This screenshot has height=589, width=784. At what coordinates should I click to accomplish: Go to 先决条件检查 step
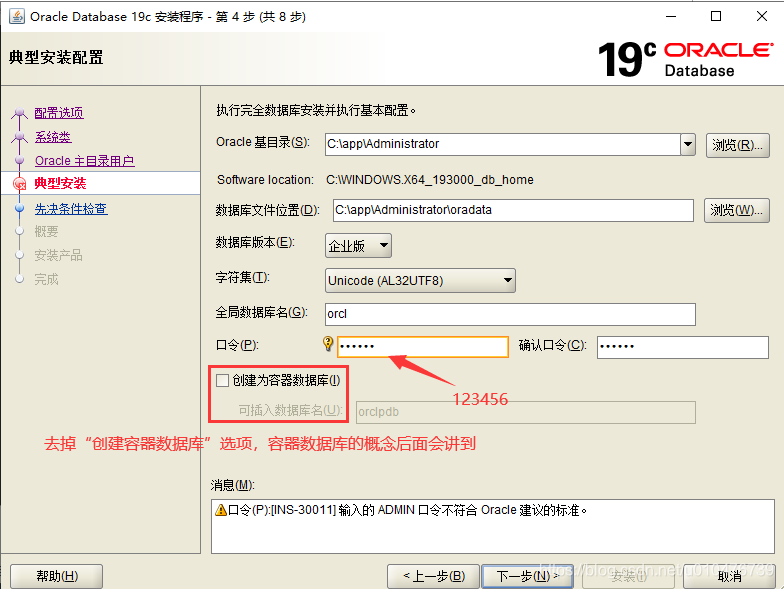71,209
